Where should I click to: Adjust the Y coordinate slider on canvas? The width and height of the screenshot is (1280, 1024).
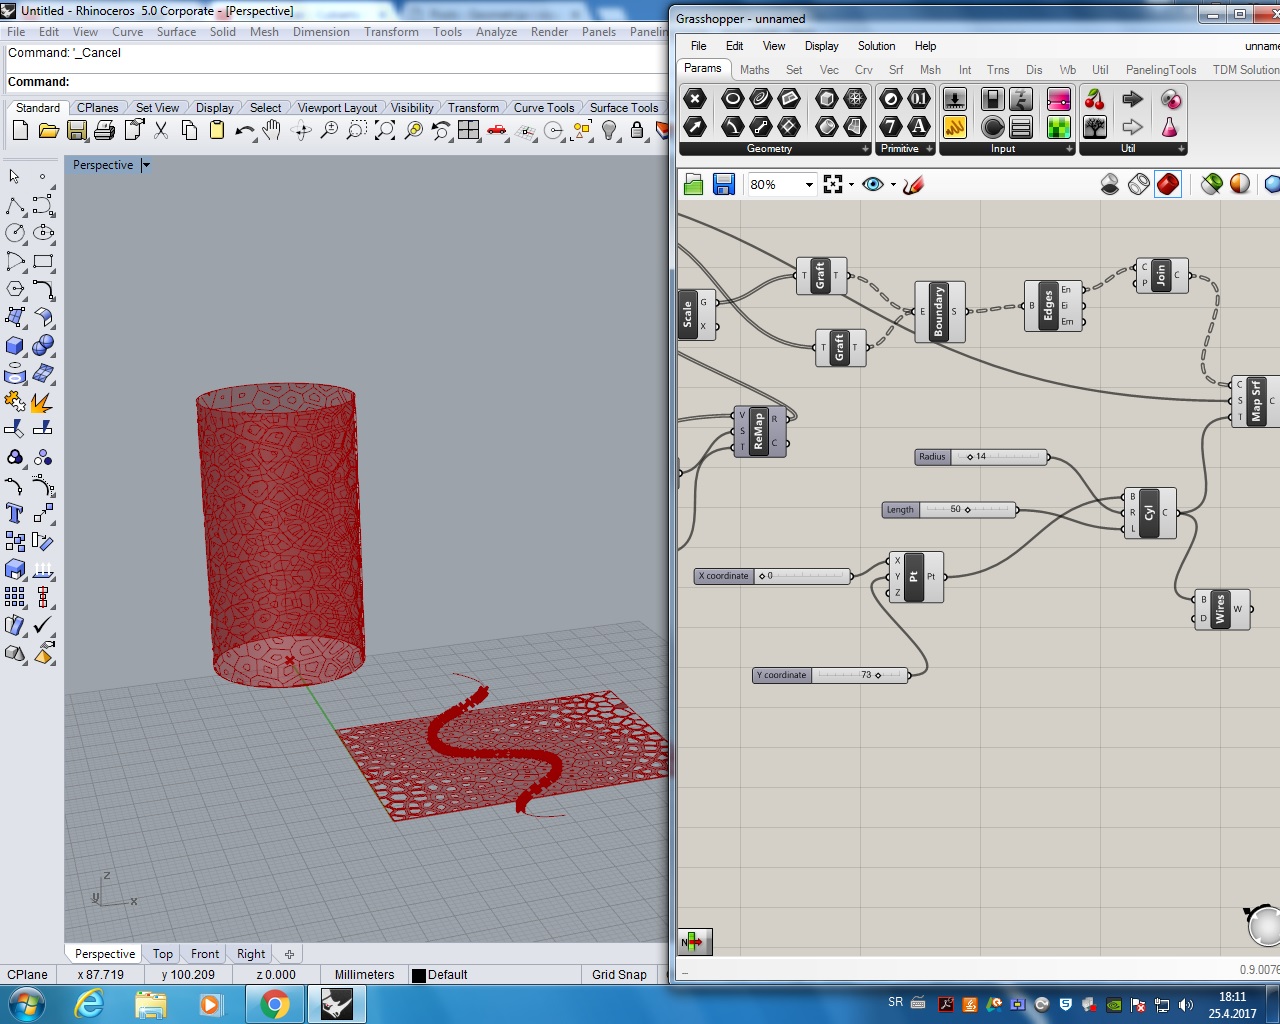830,675
